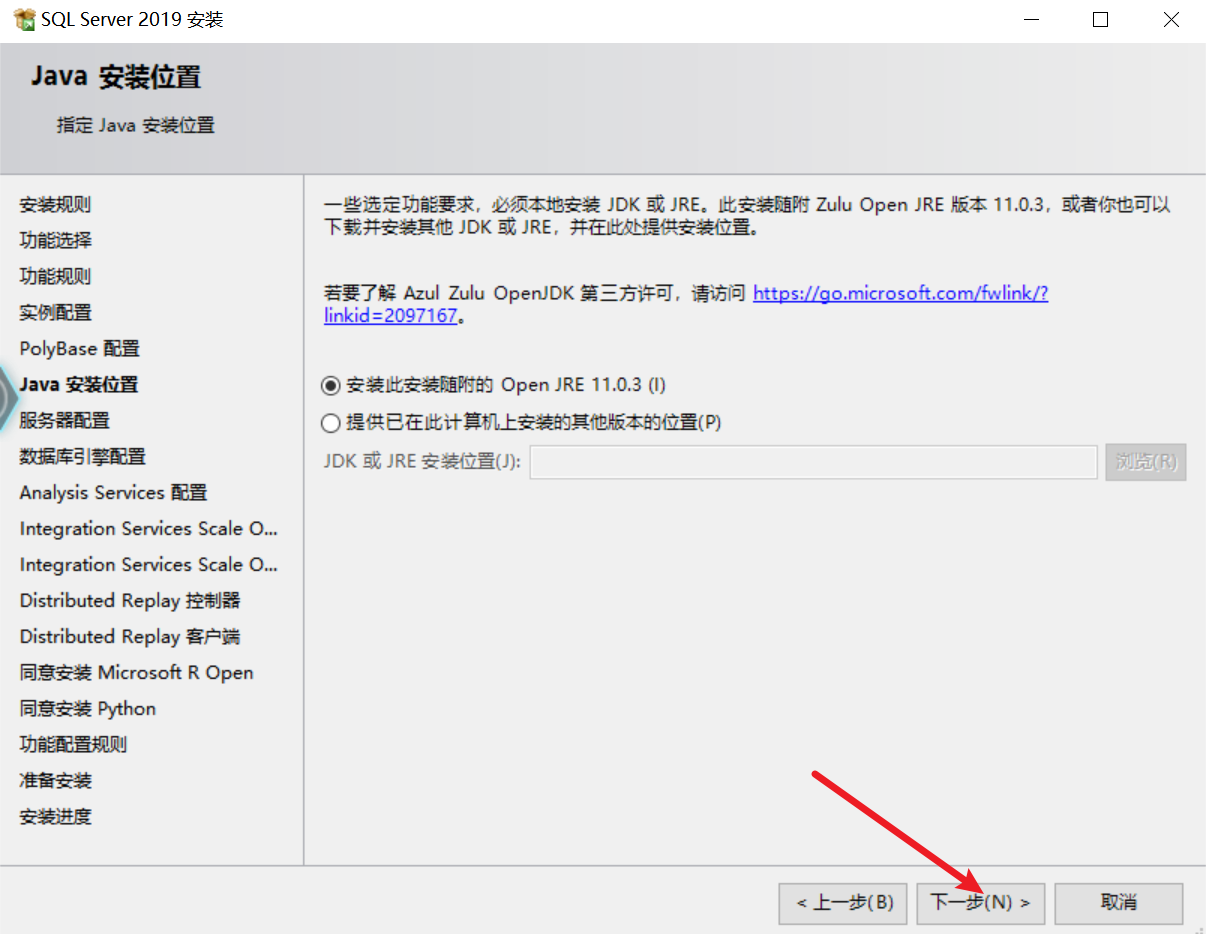Open the PolyBase 配置 step

pyautogui.click(x=78, y=348)
